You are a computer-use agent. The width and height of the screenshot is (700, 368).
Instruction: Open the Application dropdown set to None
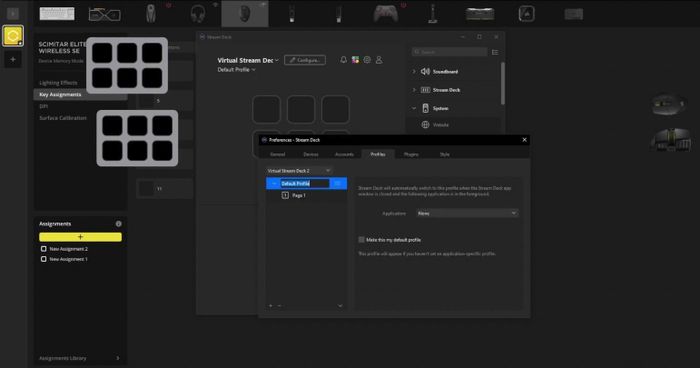point(467,213)
